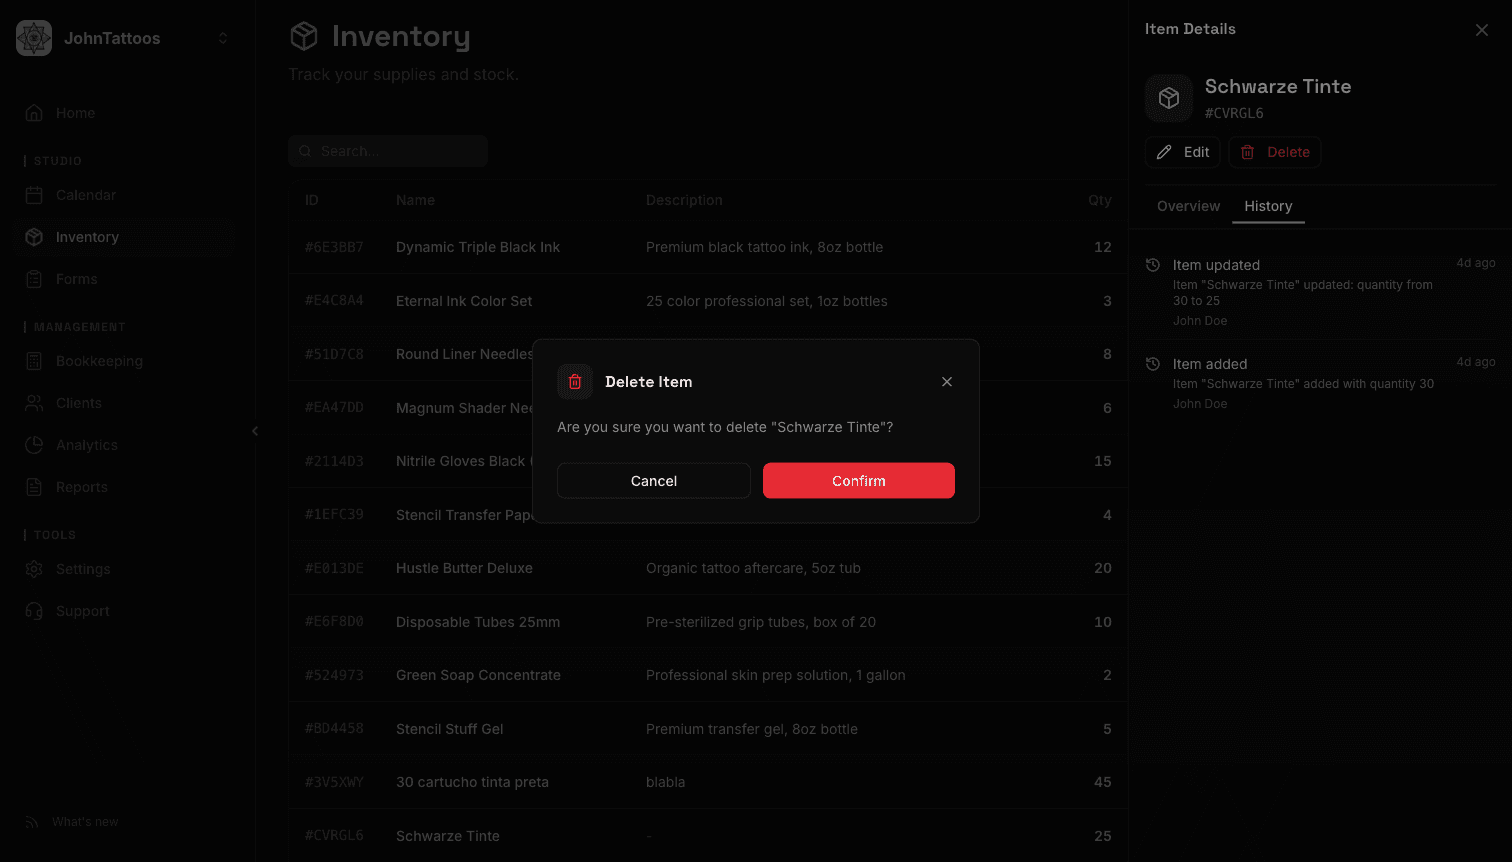This screenshot has height=862, width=1512.
Task: Select the History tab in Item Details
Action: click(x=1268, y=206)
